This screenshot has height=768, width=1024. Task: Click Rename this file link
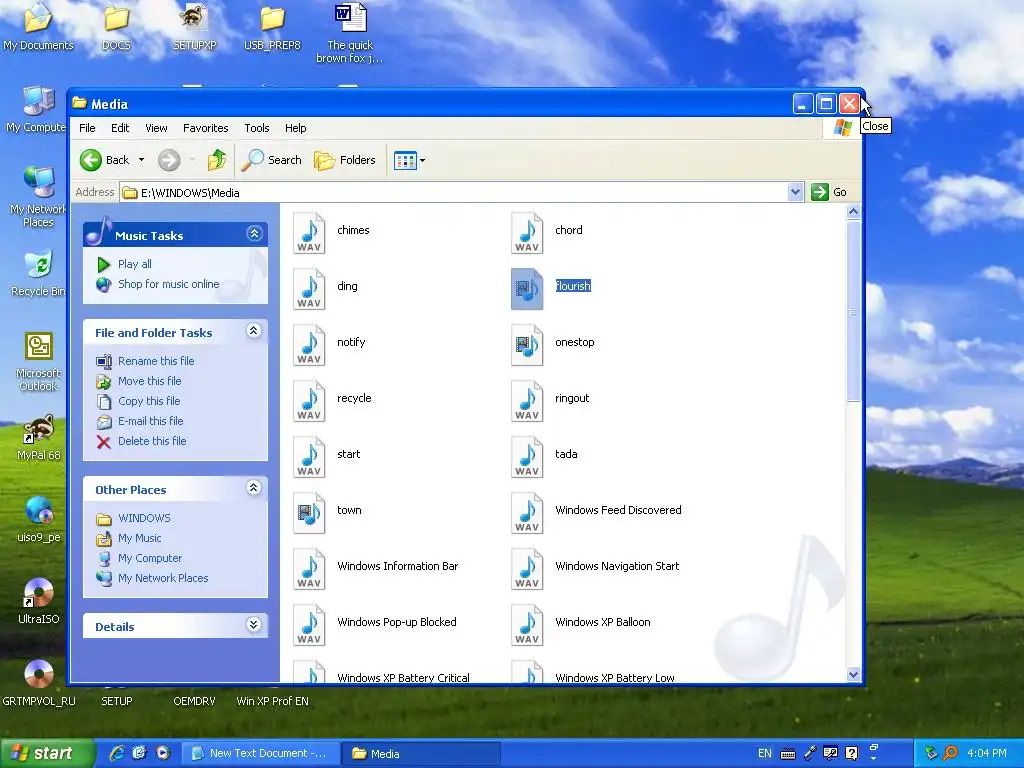pos(156,361)
